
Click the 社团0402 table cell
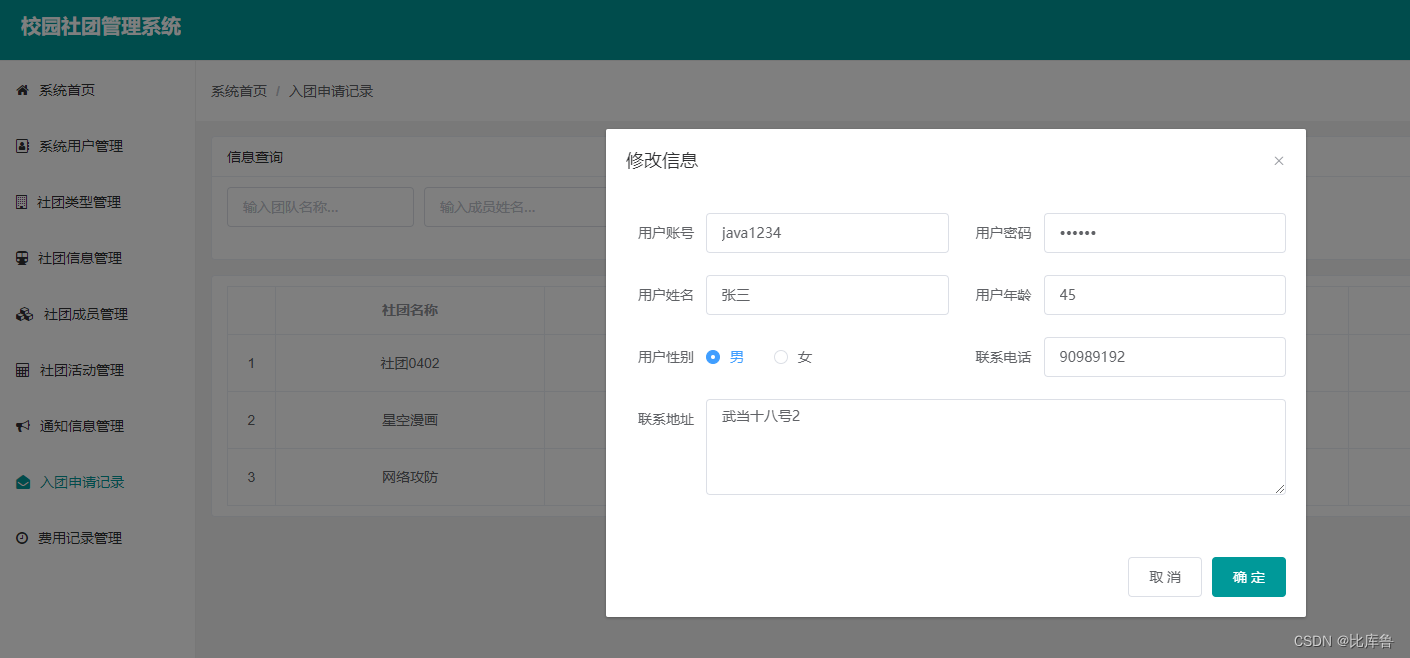(410, 363)
